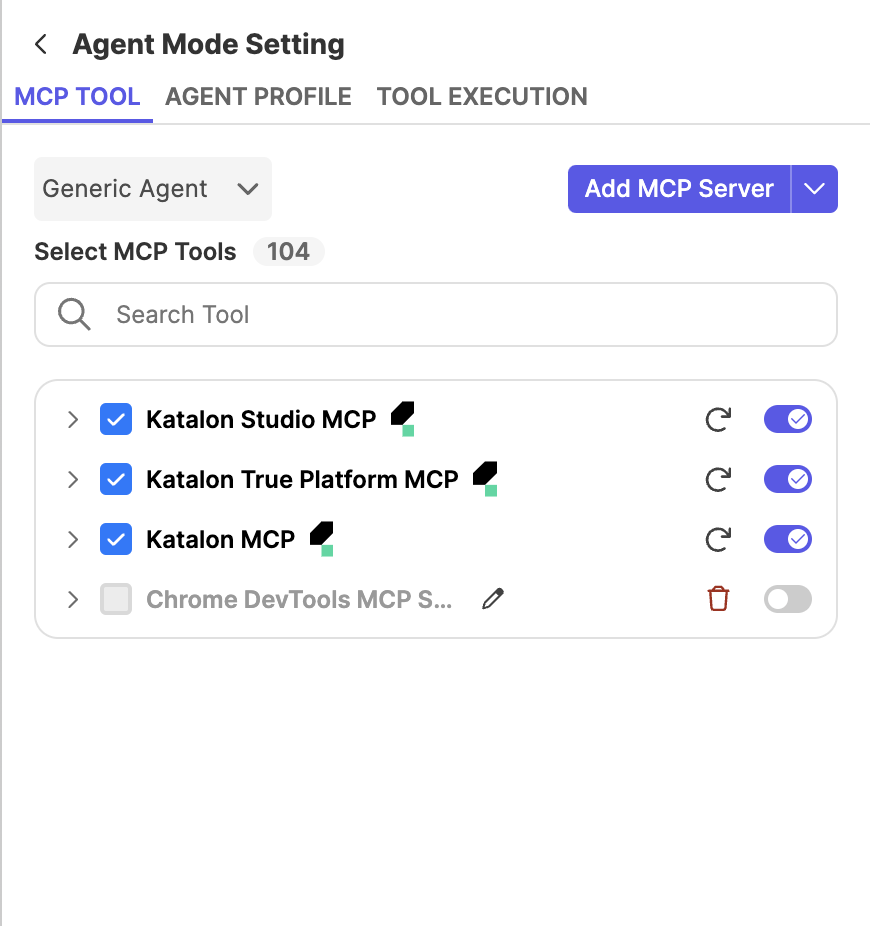Switch to the AGENT PROFILE tab
Screen dimensions: 870x926
coord(258,96)
